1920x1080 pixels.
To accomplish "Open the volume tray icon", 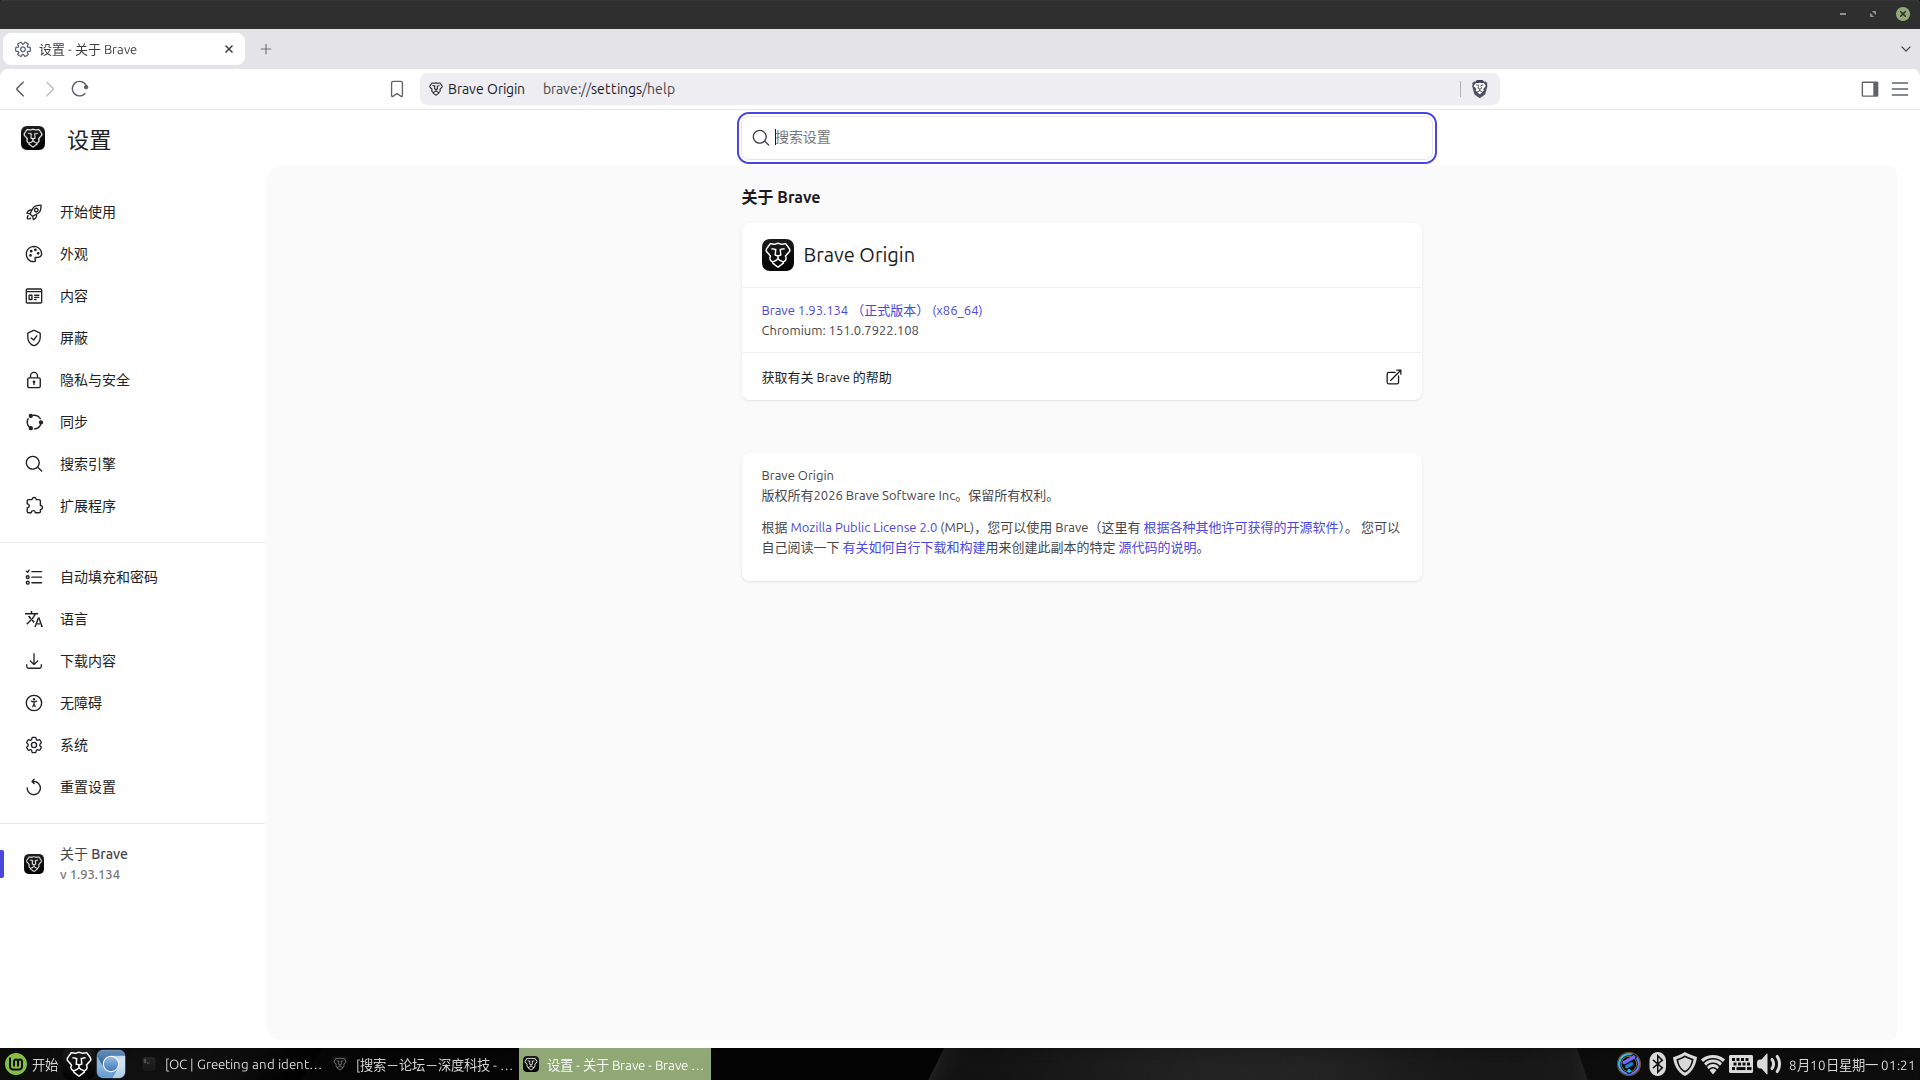I will [x=1768, y=1064].
